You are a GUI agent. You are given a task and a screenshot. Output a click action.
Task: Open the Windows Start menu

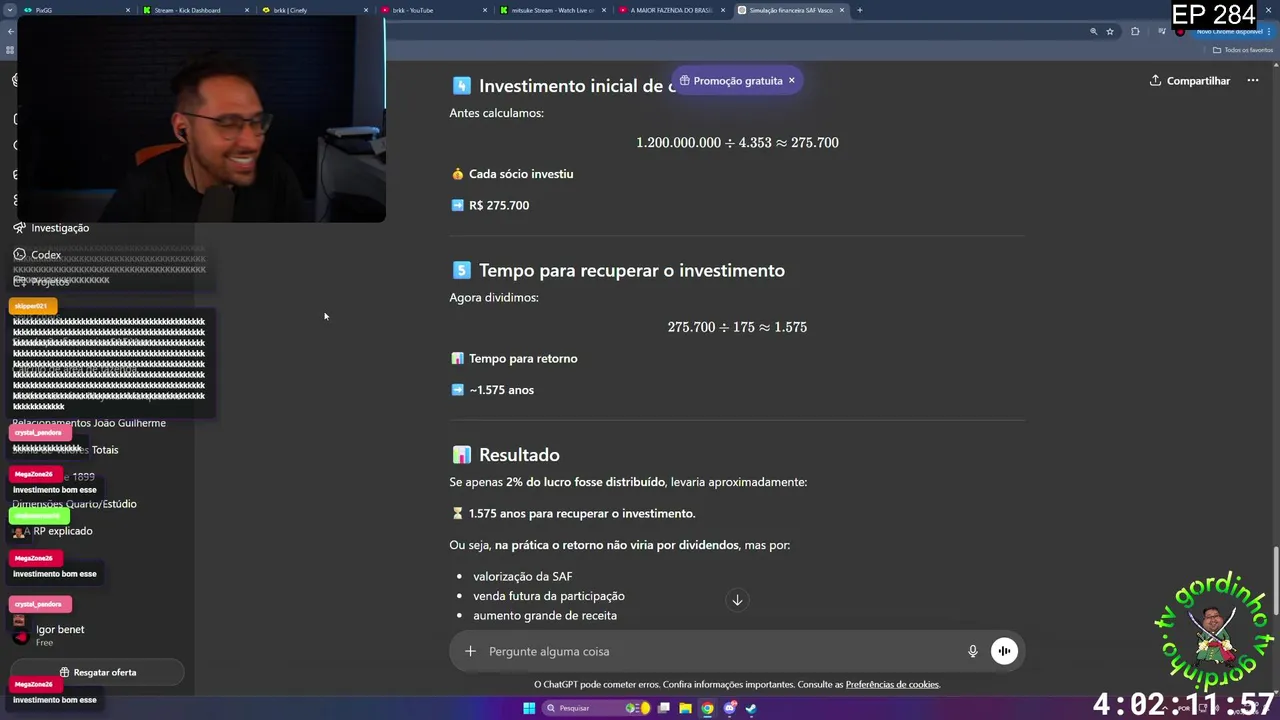(x=529, y=708)
